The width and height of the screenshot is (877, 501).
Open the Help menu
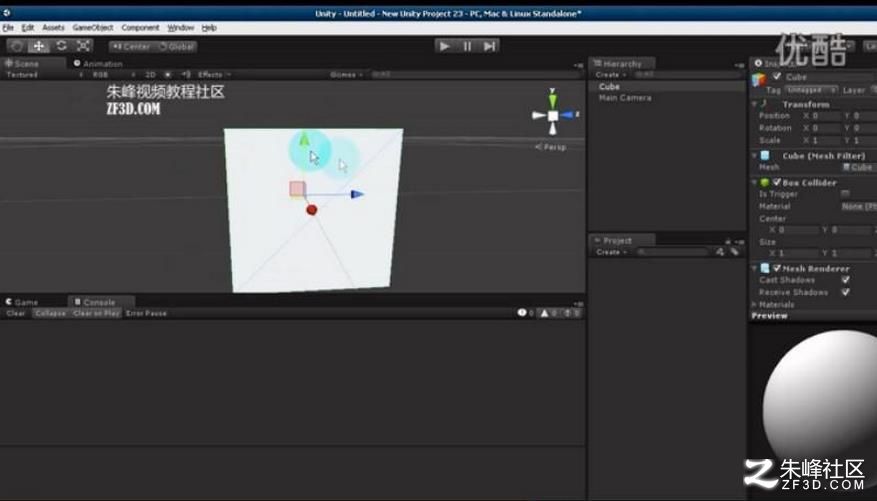tap(209, 27)
